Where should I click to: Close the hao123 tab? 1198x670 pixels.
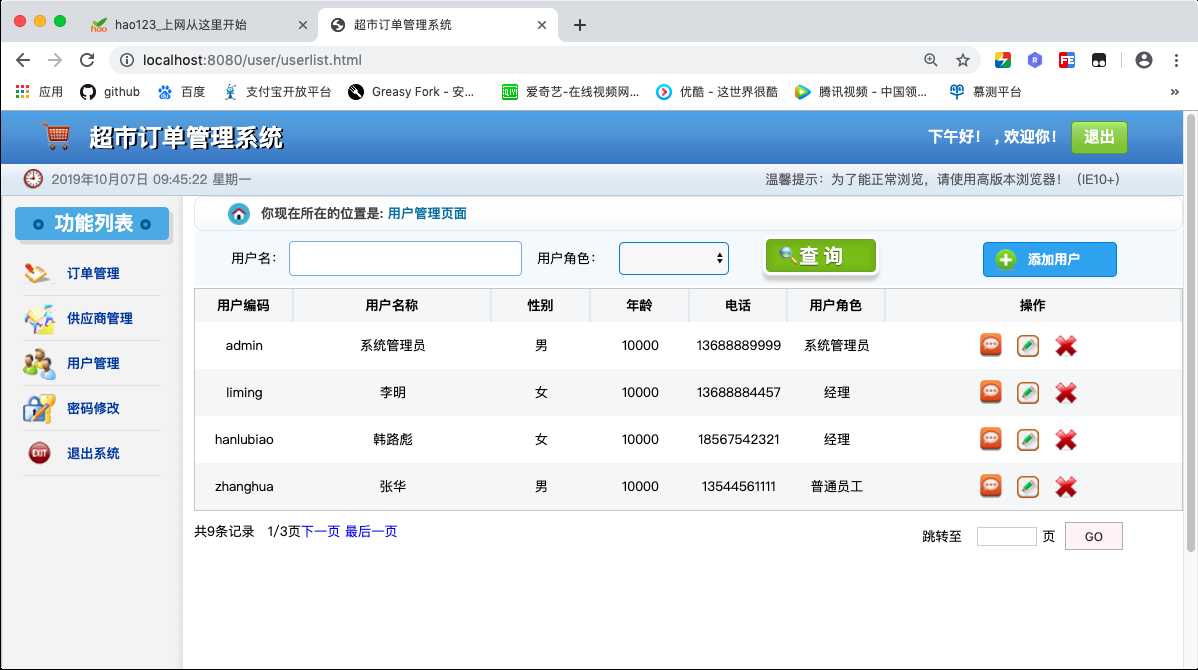pyautogui.click(x=303, y=25)
